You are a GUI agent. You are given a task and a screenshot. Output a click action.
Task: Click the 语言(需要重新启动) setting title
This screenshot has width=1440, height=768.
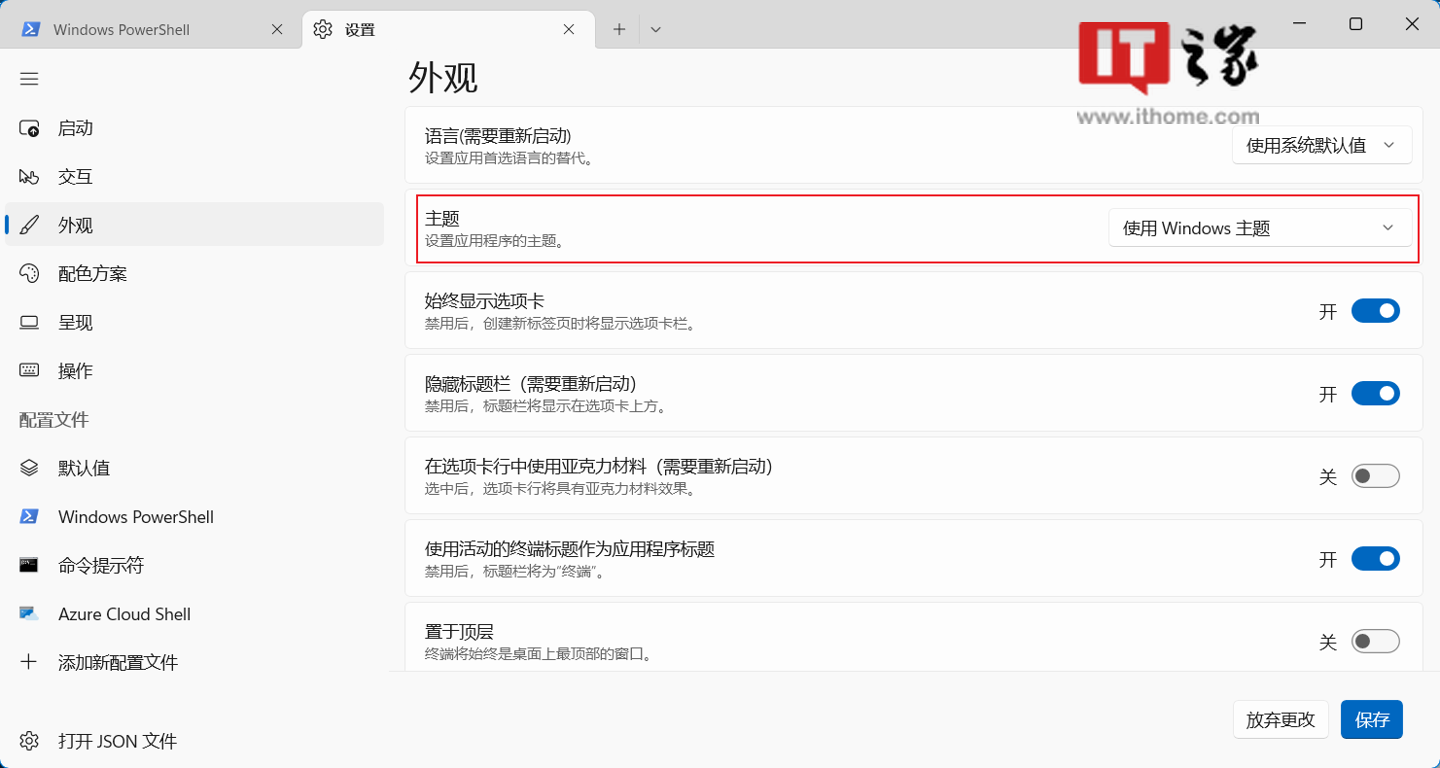tap(498, 136)
